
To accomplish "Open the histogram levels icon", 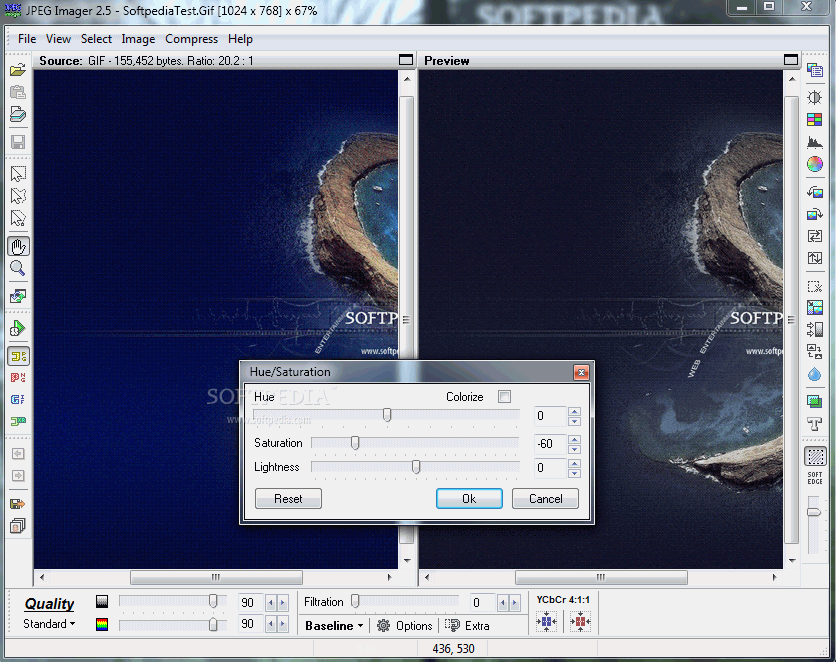I will pos(814,142).
